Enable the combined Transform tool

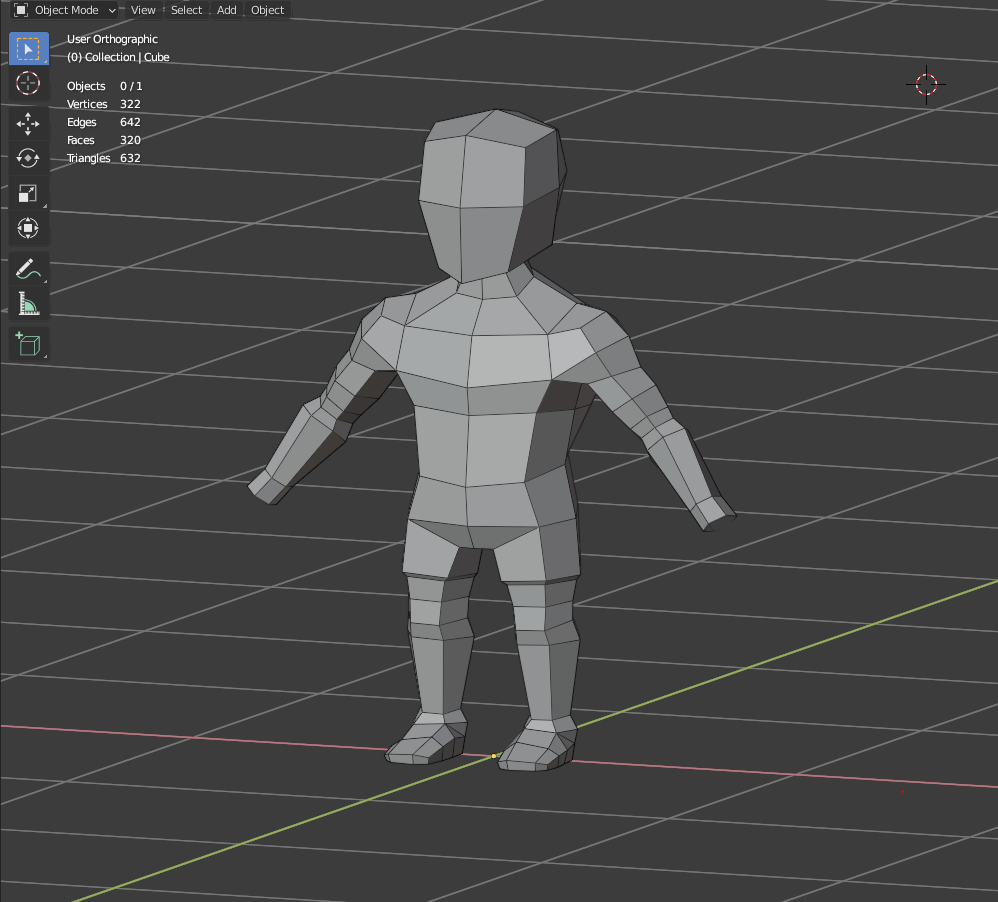pos(28,228)
